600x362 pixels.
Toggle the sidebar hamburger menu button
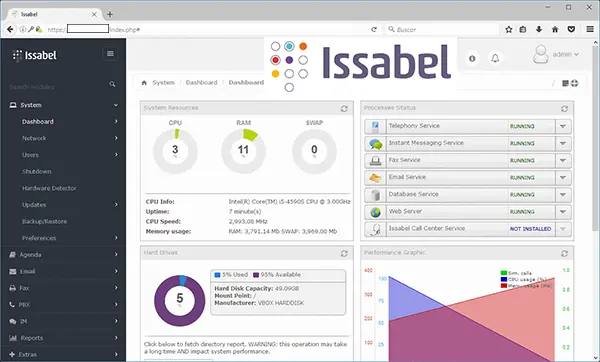pyautogui.click(x=110, y=54)
